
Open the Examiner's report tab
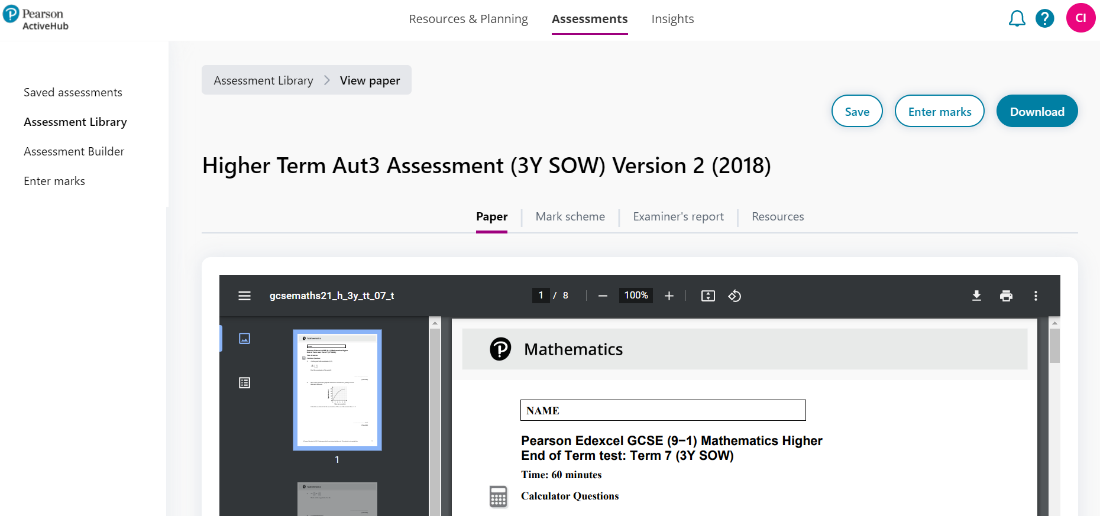tap(678, 217)
